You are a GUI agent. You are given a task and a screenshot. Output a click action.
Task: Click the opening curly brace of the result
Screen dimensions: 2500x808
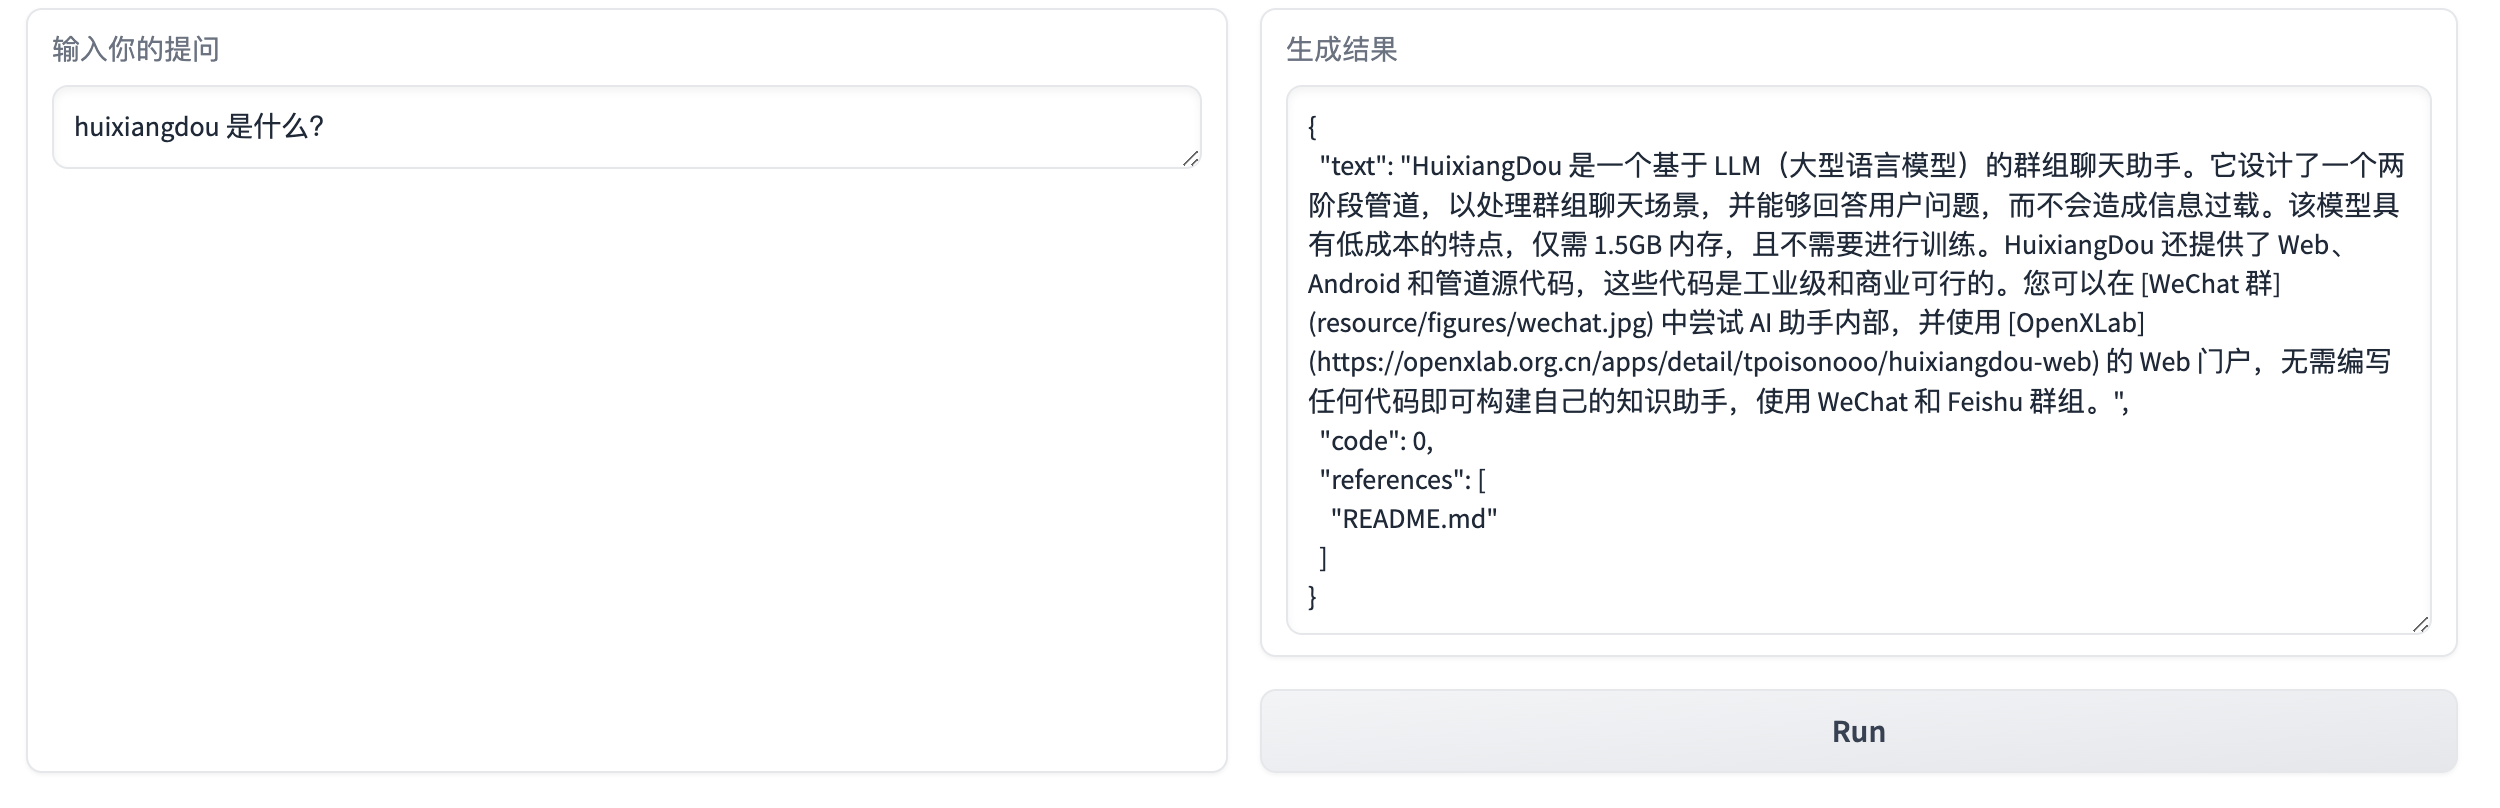click(1313, 127)
